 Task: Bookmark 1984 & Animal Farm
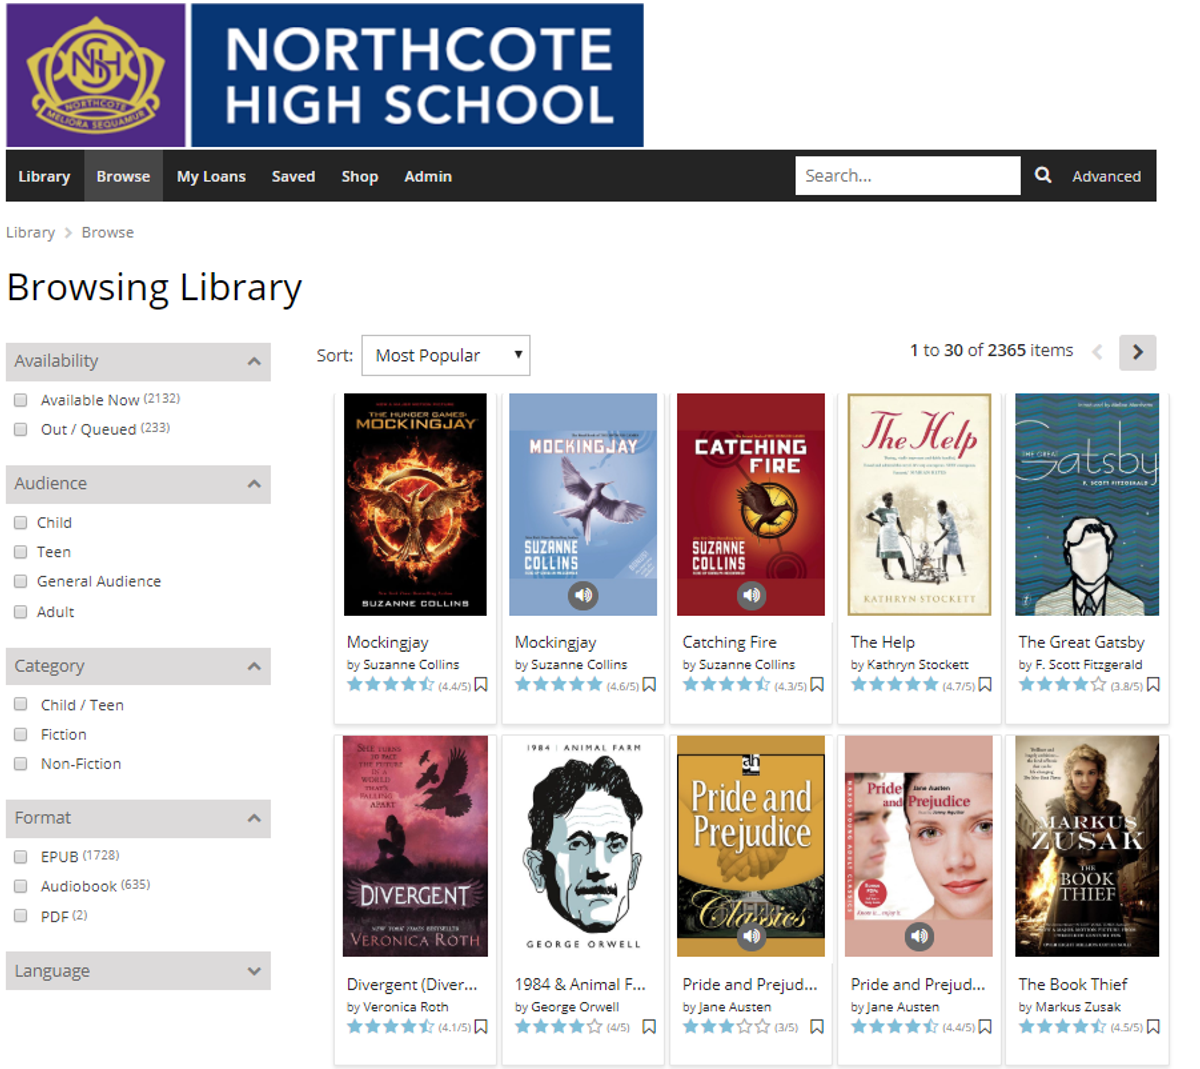coord(649,1027)
